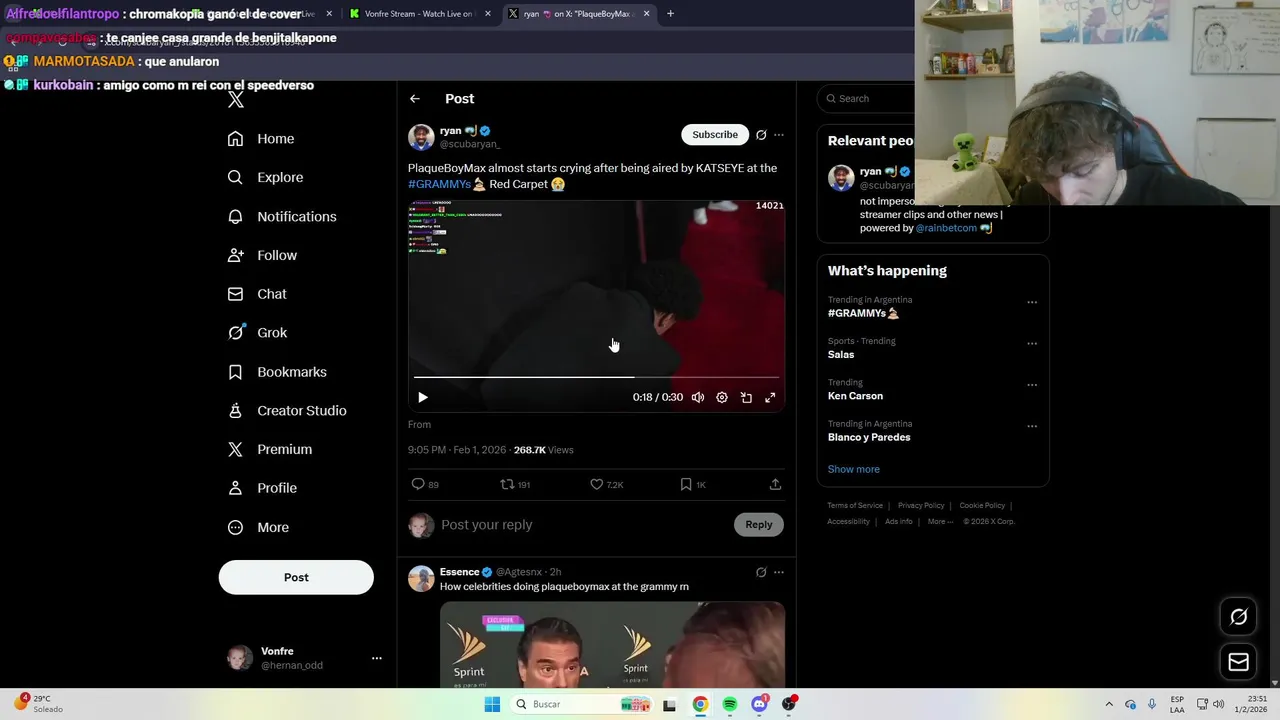Open options for Blanco y Paredes trend
This screenshot has height=720, width=1280.
(x=1032, y=426)
